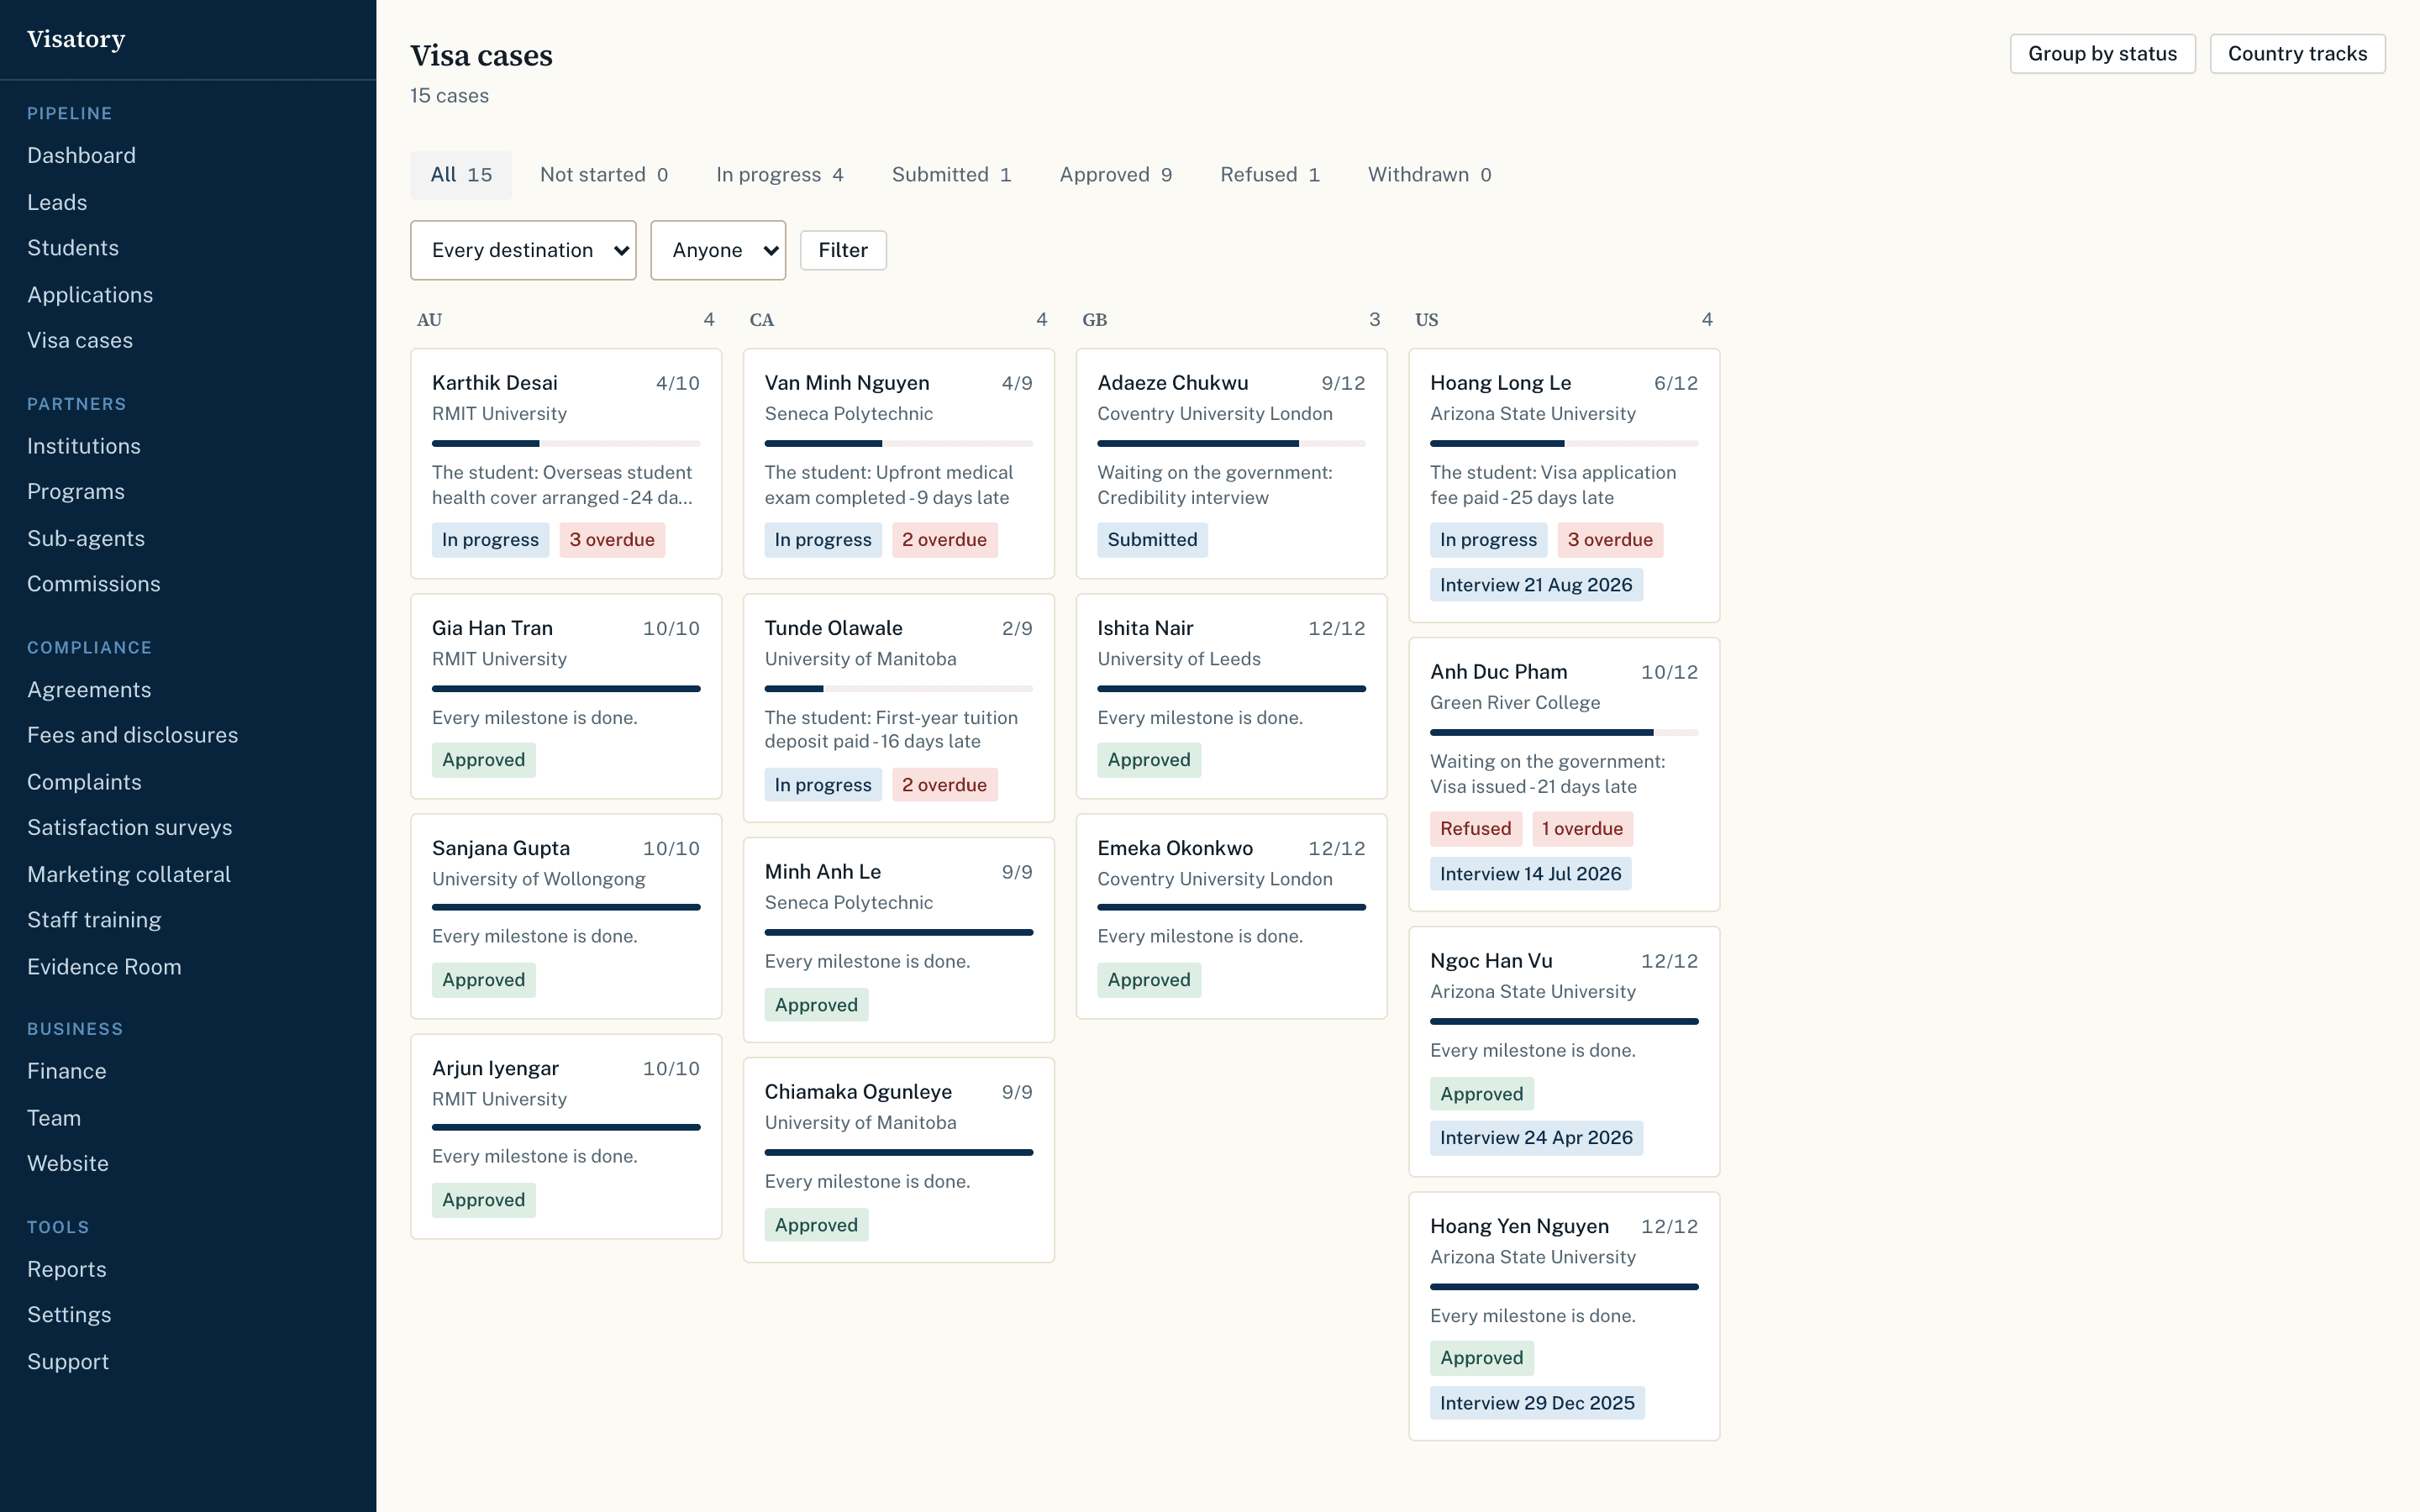The height and width of the screenshot is (1512, 2420).
Task: Open Karthik Desai case card
Action: coord(566,463)
